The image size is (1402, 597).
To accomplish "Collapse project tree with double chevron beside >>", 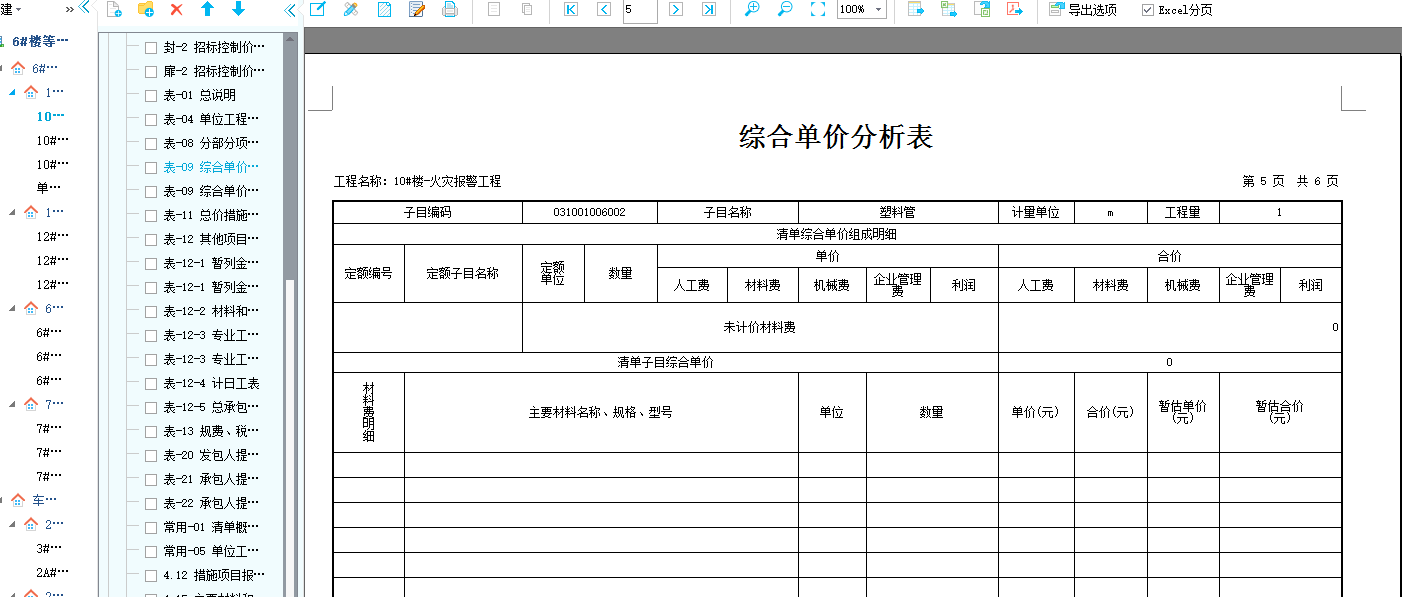I will click(x=84, y=9).
